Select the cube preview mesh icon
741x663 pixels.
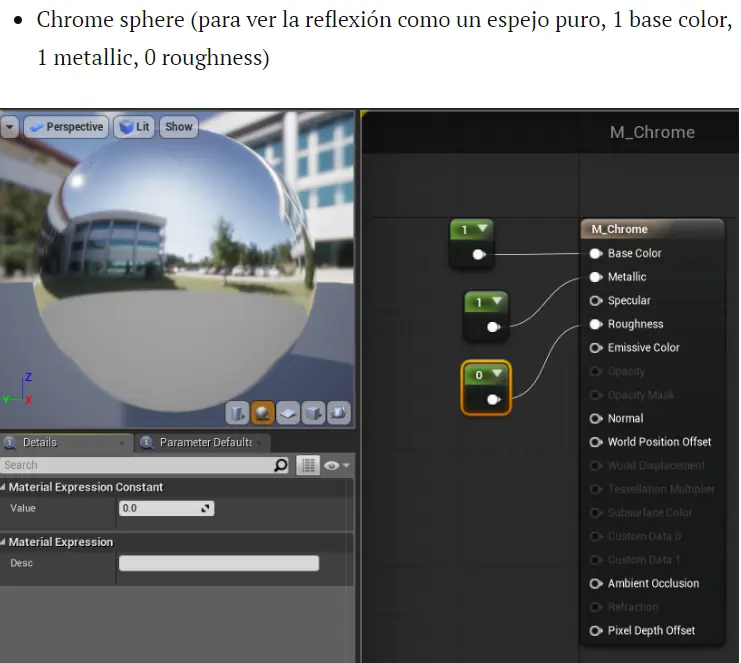tap(314, 413)
